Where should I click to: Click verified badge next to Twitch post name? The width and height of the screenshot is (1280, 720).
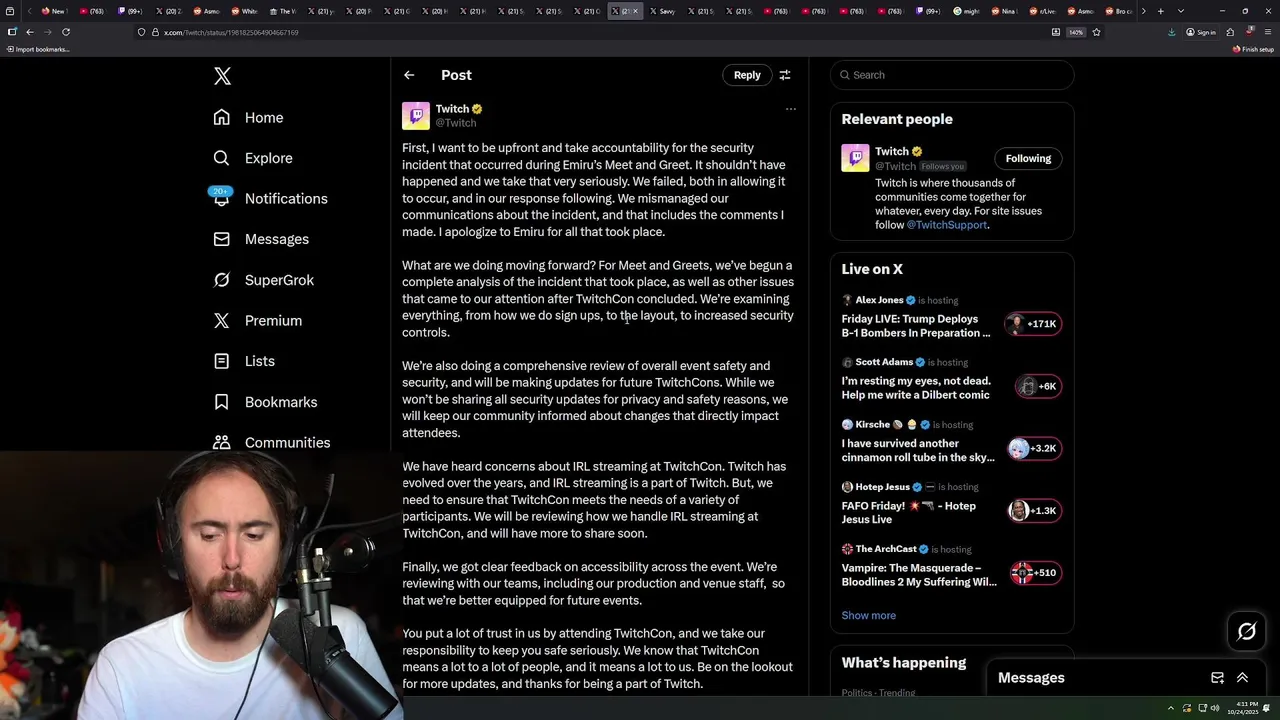point(477,109)
